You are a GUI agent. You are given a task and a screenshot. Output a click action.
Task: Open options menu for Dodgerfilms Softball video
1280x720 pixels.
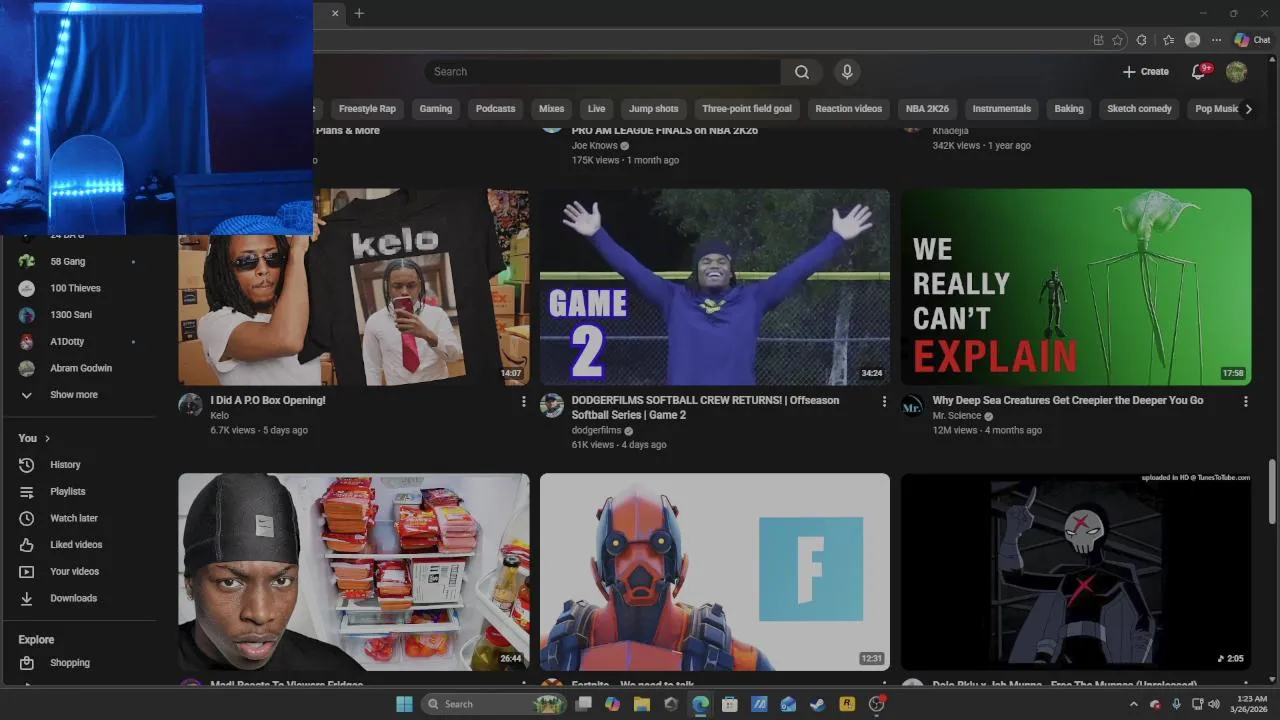coord(884,401)
